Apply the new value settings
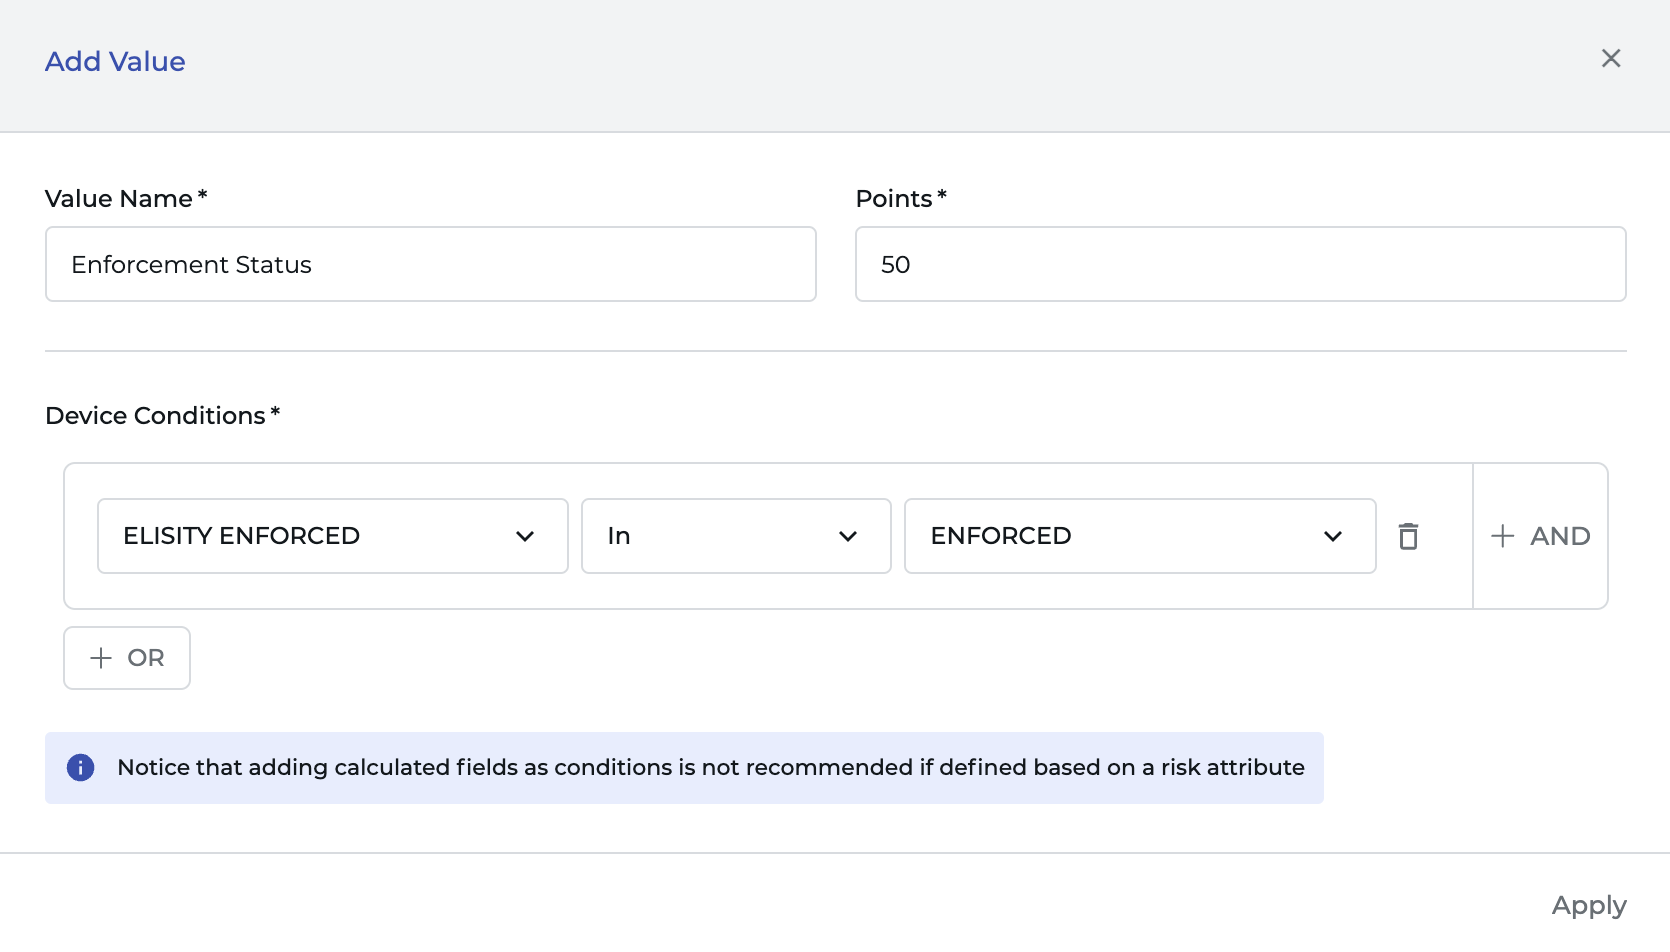Image resolution: width=1670 pixels, height=952 pixels. click(1588, 906)
